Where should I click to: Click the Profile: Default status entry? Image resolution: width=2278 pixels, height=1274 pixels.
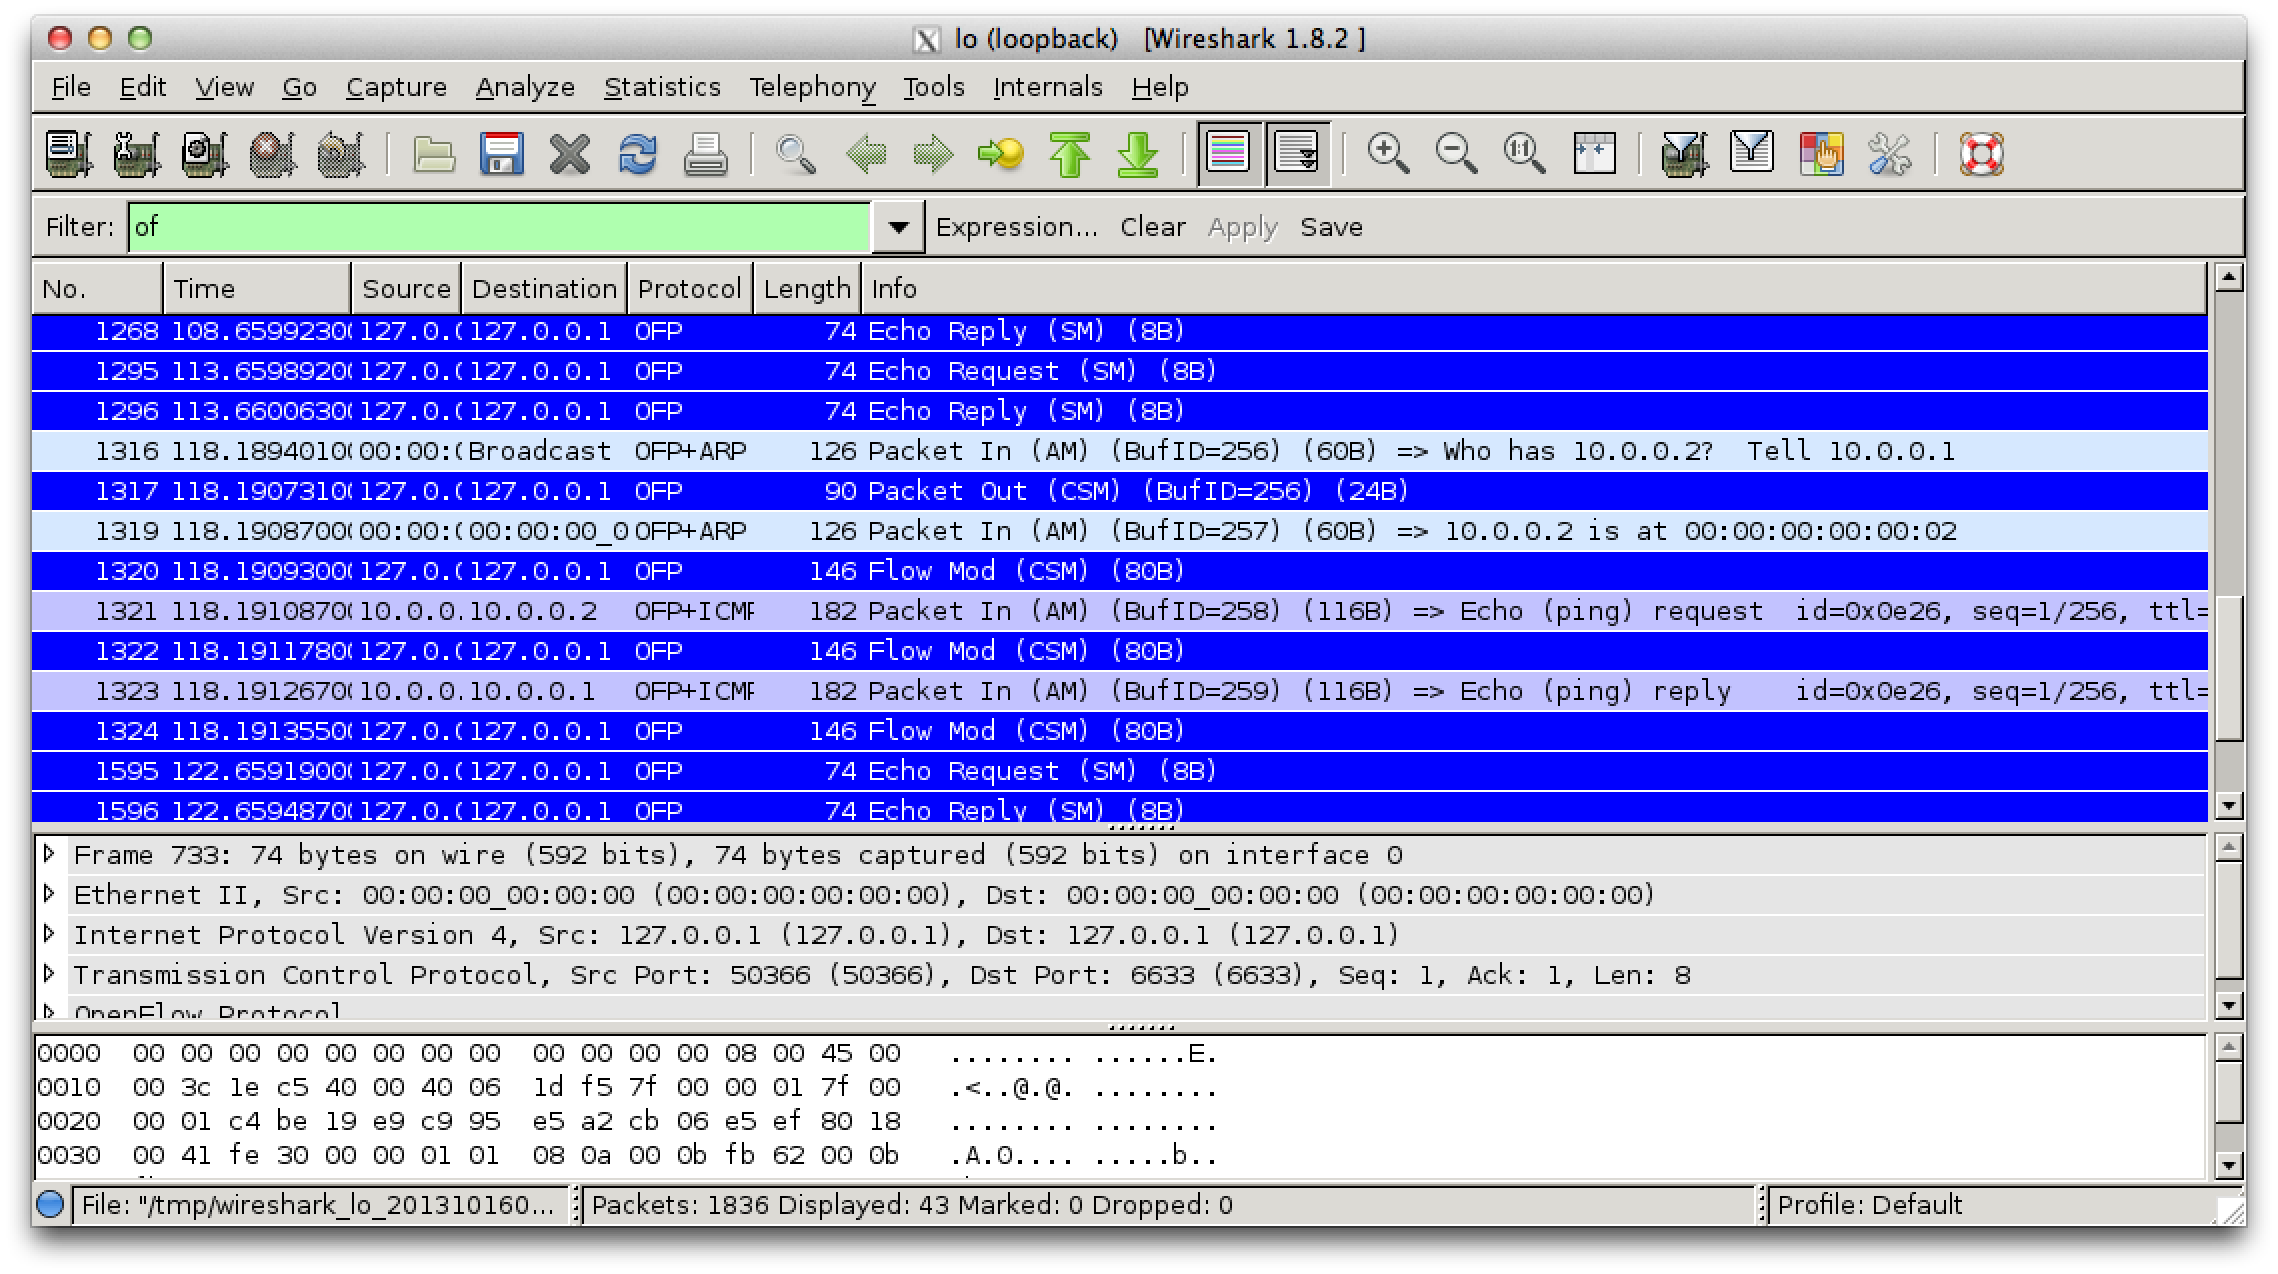pyautogui.click(x=1869, y=1205)
